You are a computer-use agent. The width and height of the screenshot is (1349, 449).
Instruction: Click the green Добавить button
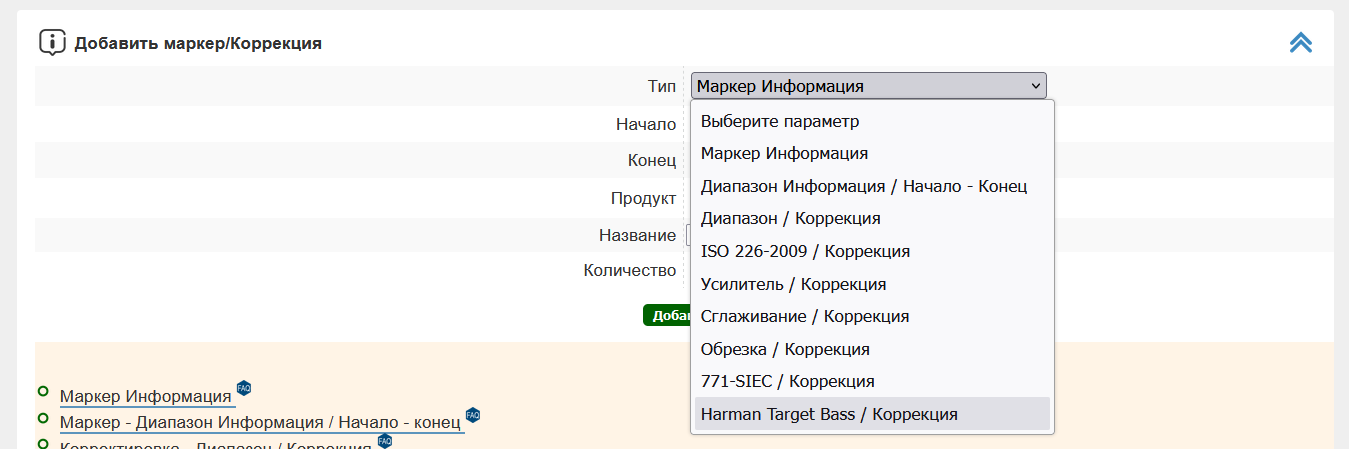point(667,315)
